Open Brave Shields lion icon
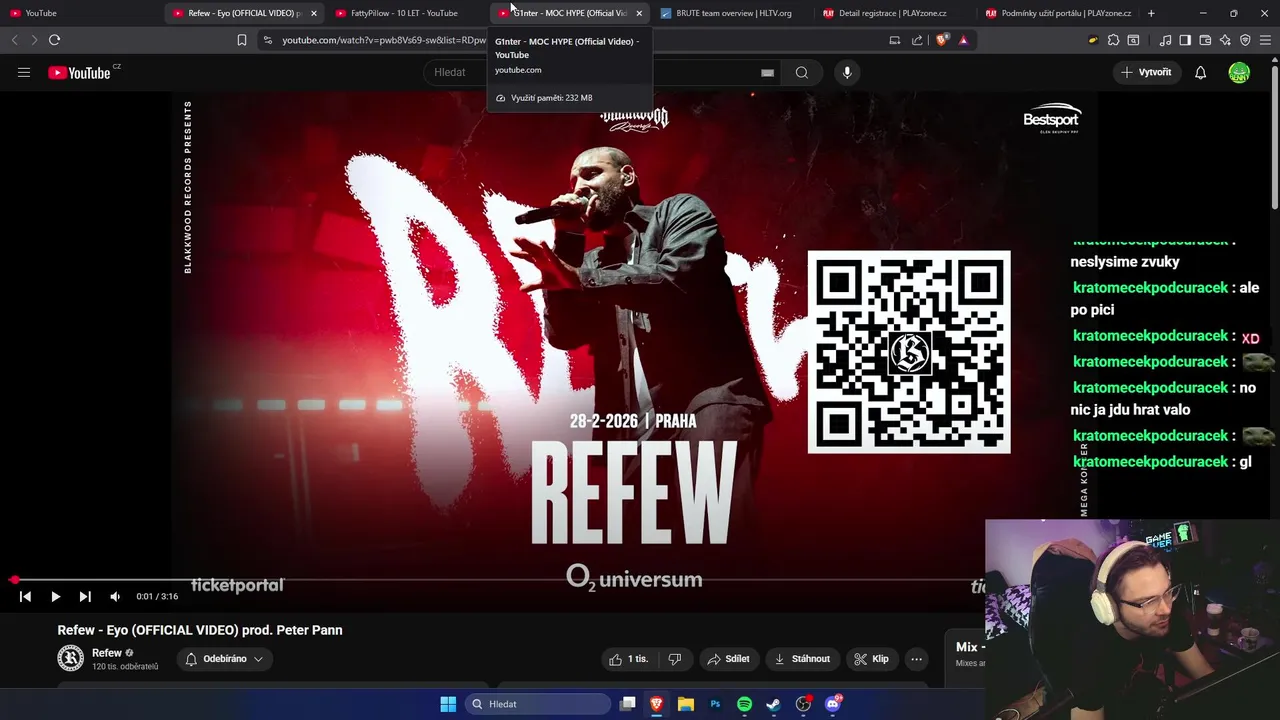The width and height of the screenshot is (1280, 720). pyautogui.click(x=941, y=40)
